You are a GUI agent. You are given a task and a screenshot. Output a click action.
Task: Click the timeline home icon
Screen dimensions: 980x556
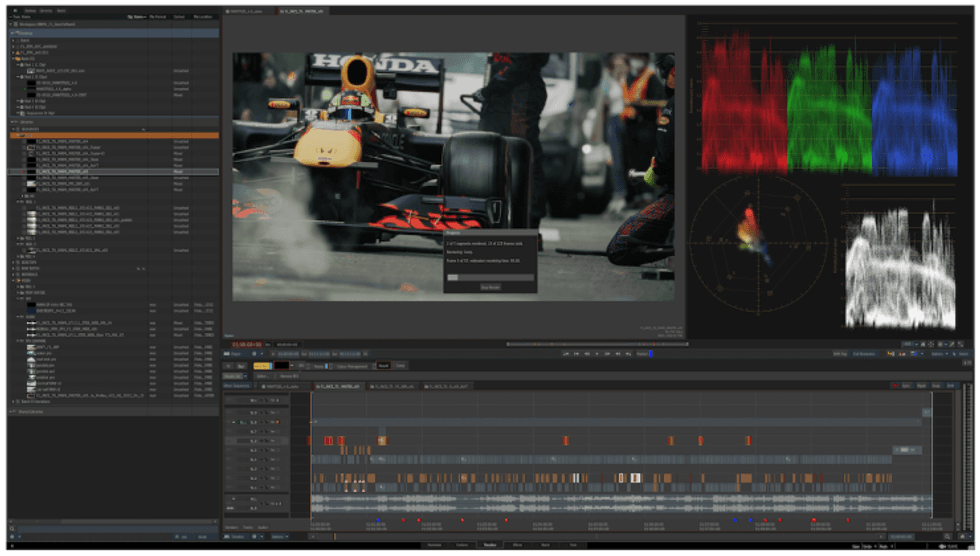pyautogui.click(x=962, y=537)
